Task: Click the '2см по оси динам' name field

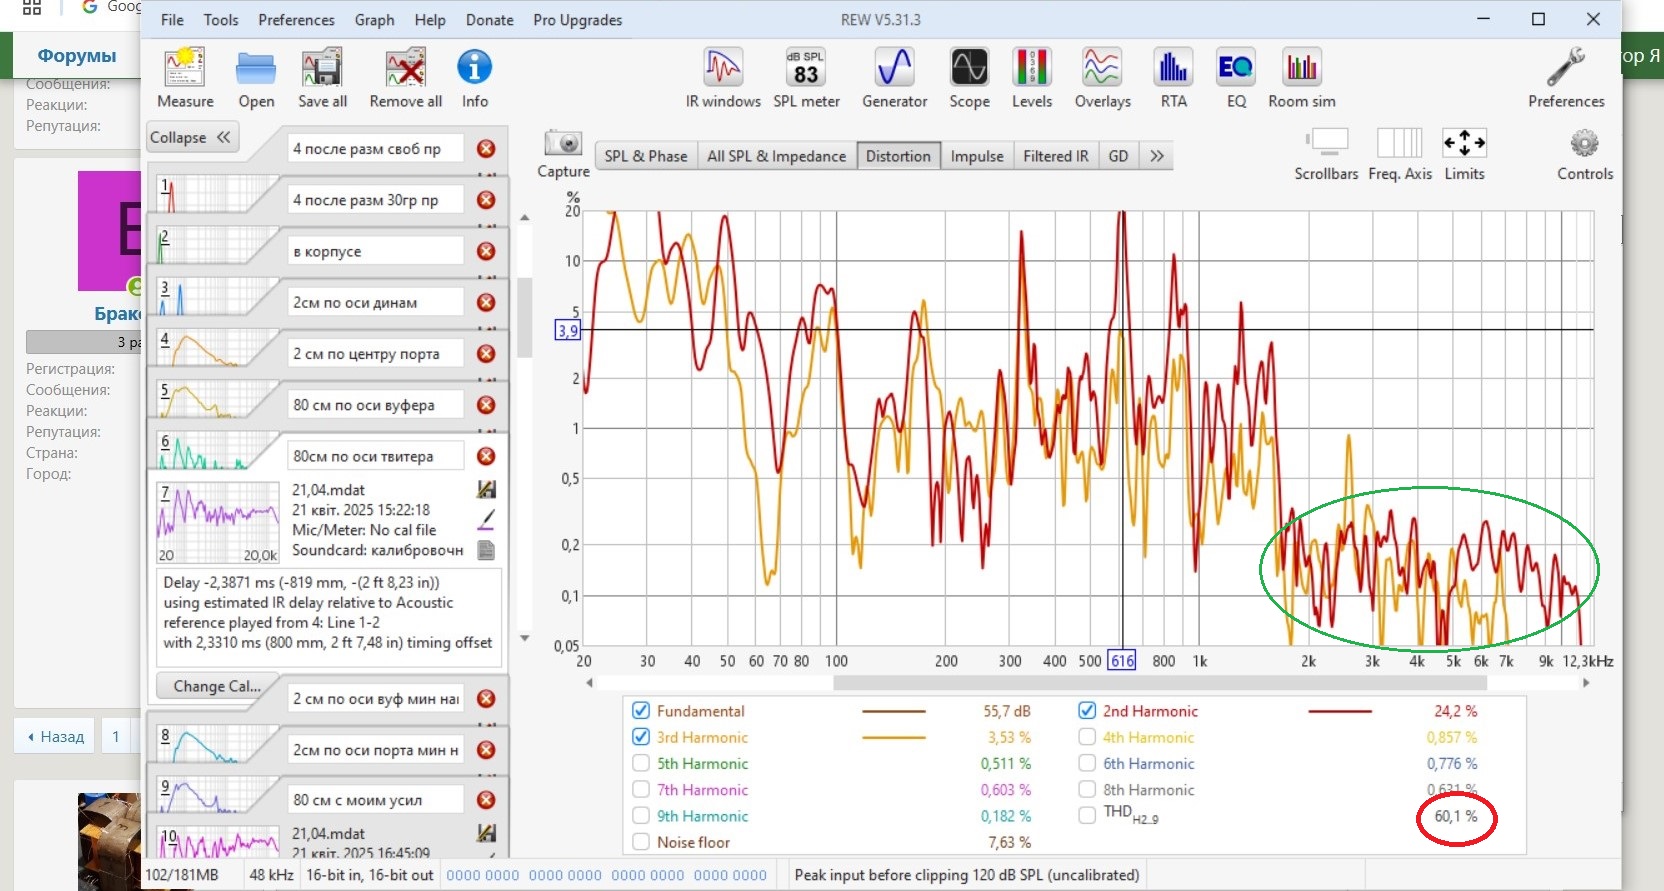Action: tap(376, 302)
